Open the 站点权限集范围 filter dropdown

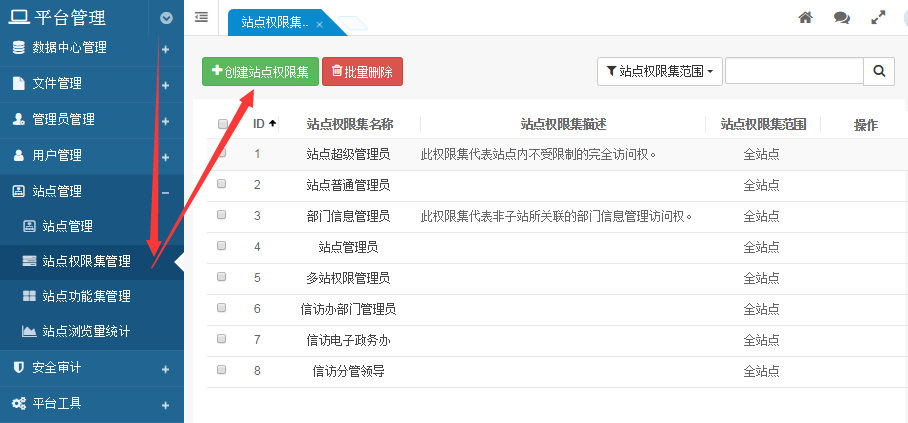[659, 71]
